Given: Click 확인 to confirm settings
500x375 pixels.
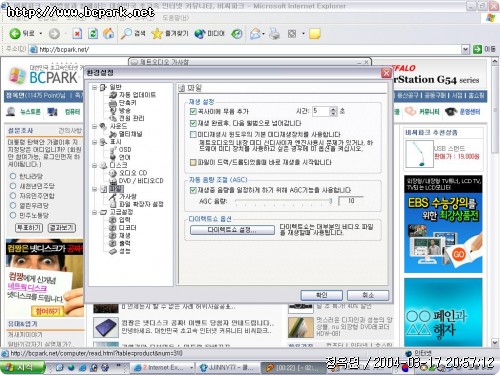Looking at the screenshot, I should pos(321,295).
